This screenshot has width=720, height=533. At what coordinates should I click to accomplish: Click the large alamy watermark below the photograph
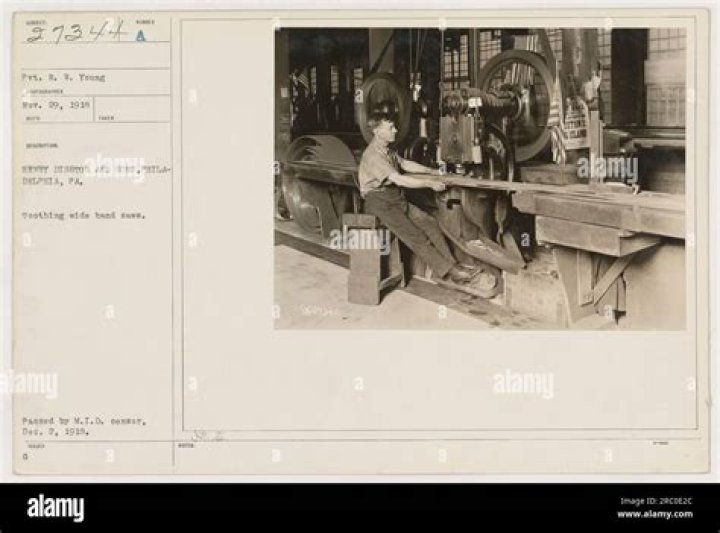tap(523, 384)
